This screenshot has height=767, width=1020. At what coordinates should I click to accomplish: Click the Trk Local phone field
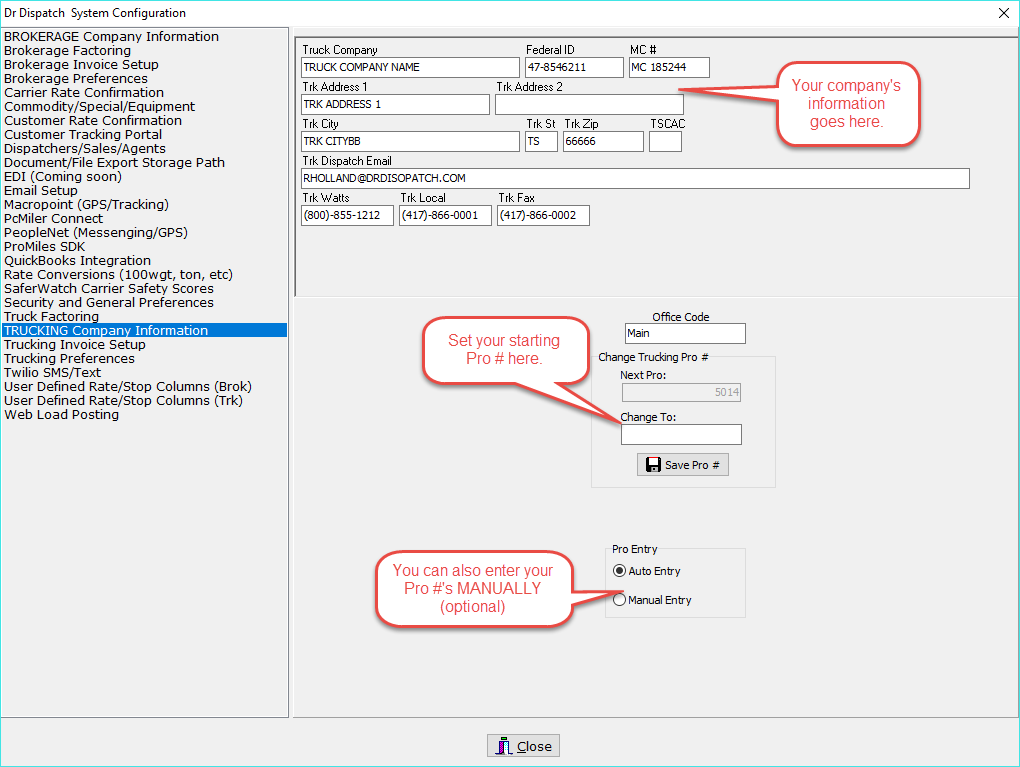[x=445, y=215]
